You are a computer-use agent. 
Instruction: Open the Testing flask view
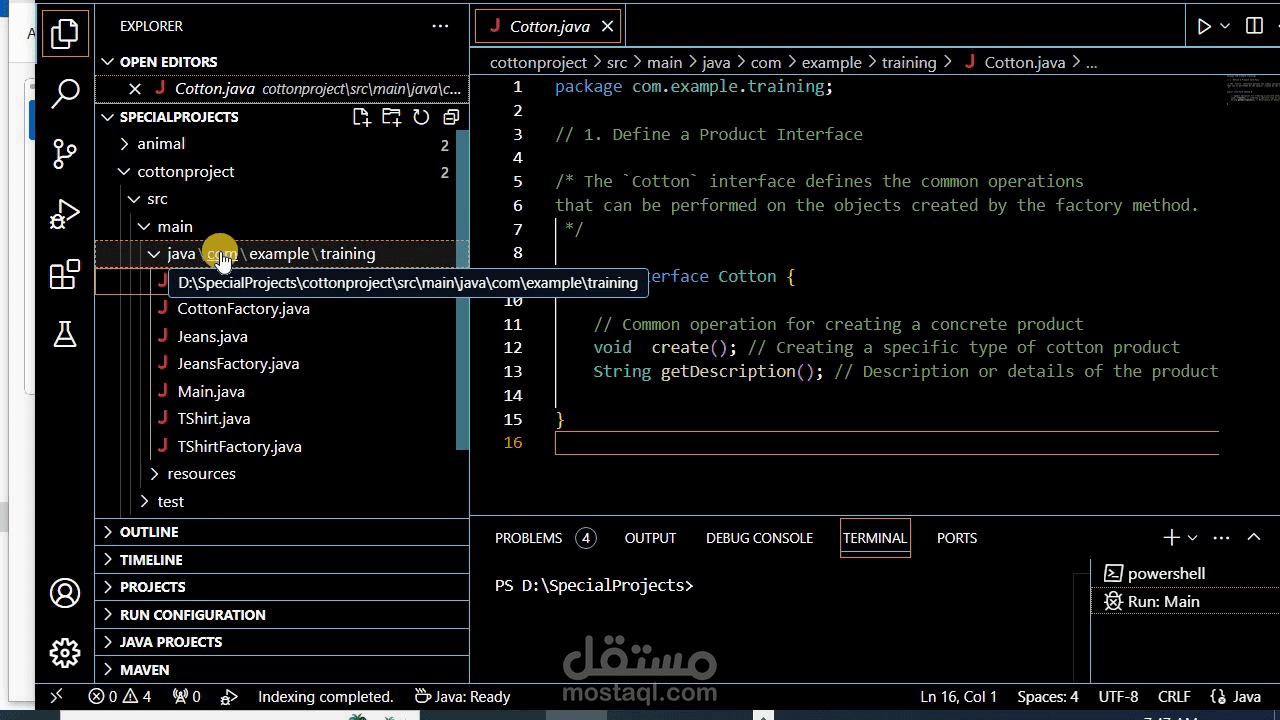coord(65,334)
